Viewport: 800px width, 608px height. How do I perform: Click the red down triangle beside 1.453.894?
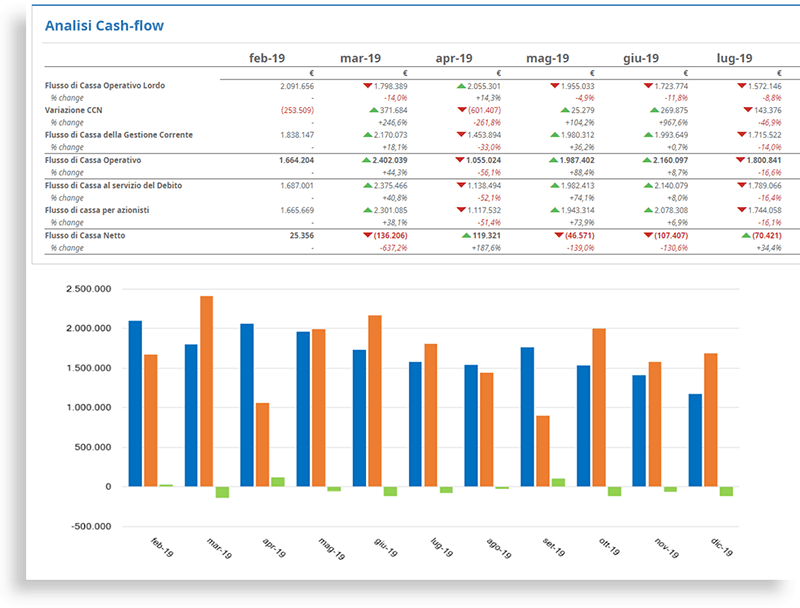point(461,135)
